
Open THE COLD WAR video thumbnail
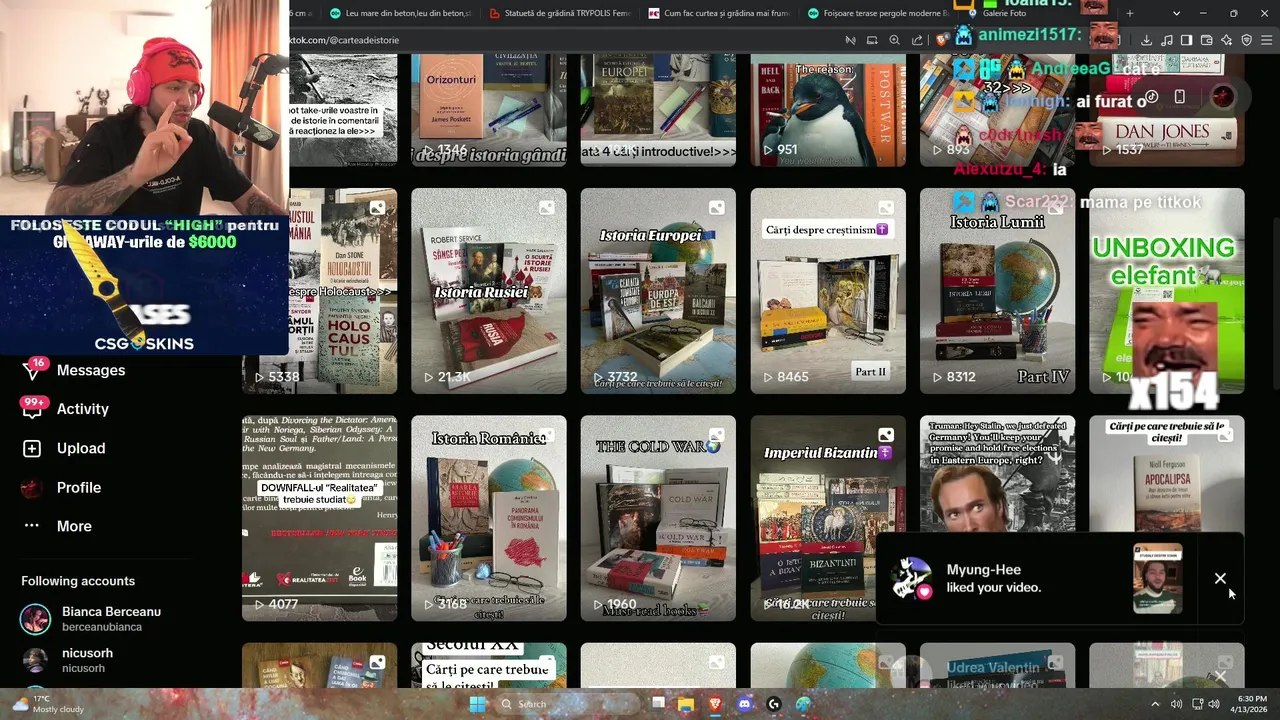(658, 518)
